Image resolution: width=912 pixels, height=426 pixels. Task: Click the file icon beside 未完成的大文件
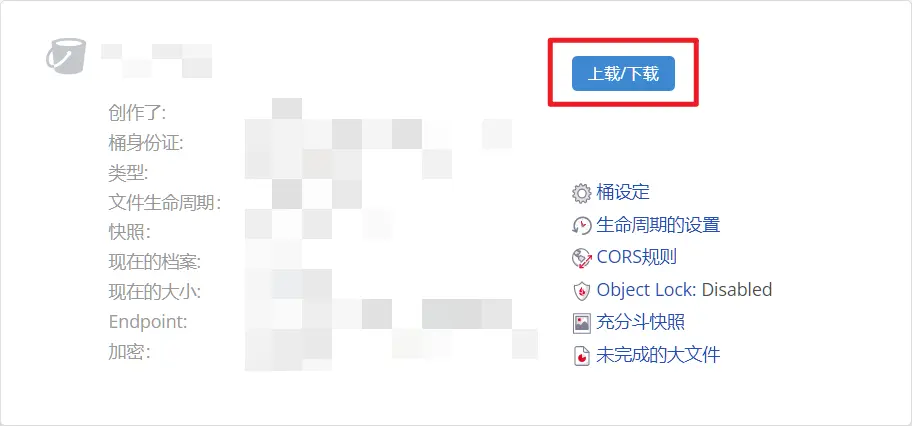pyautogui.click(x=582, y=356)
